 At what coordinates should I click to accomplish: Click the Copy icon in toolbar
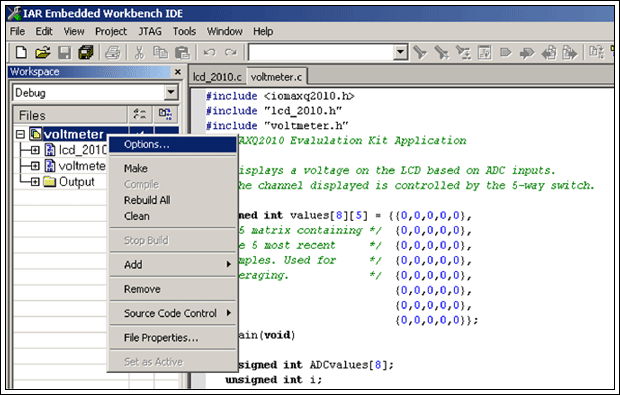(161, 52)
